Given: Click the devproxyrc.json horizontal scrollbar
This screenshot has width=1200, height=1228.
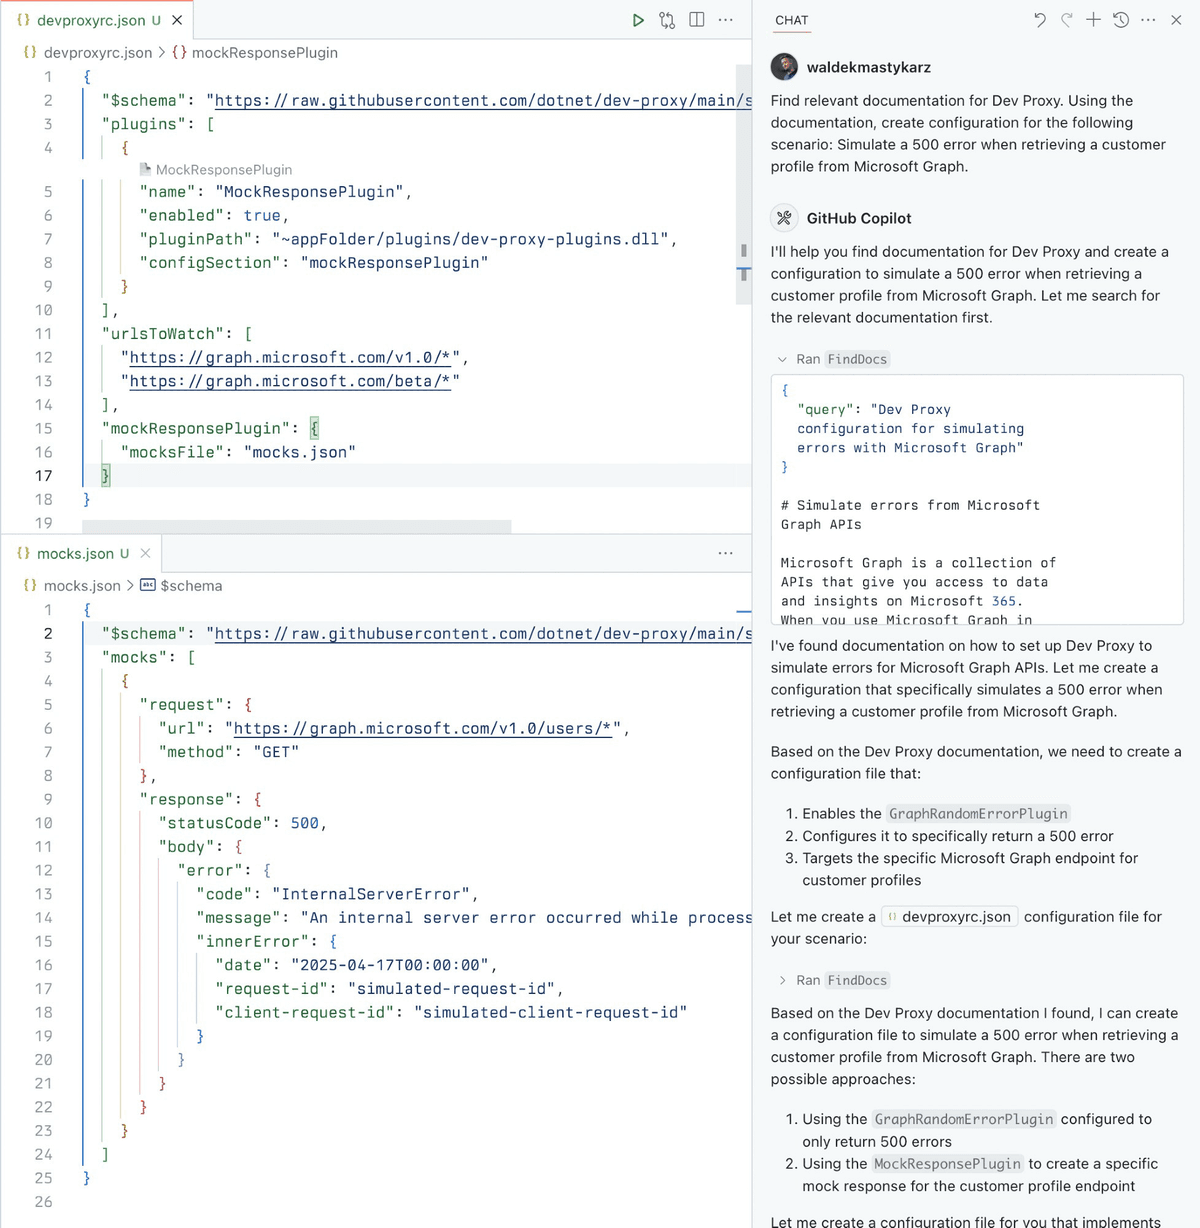Looking at the screenshot, I should click(296, 526).
